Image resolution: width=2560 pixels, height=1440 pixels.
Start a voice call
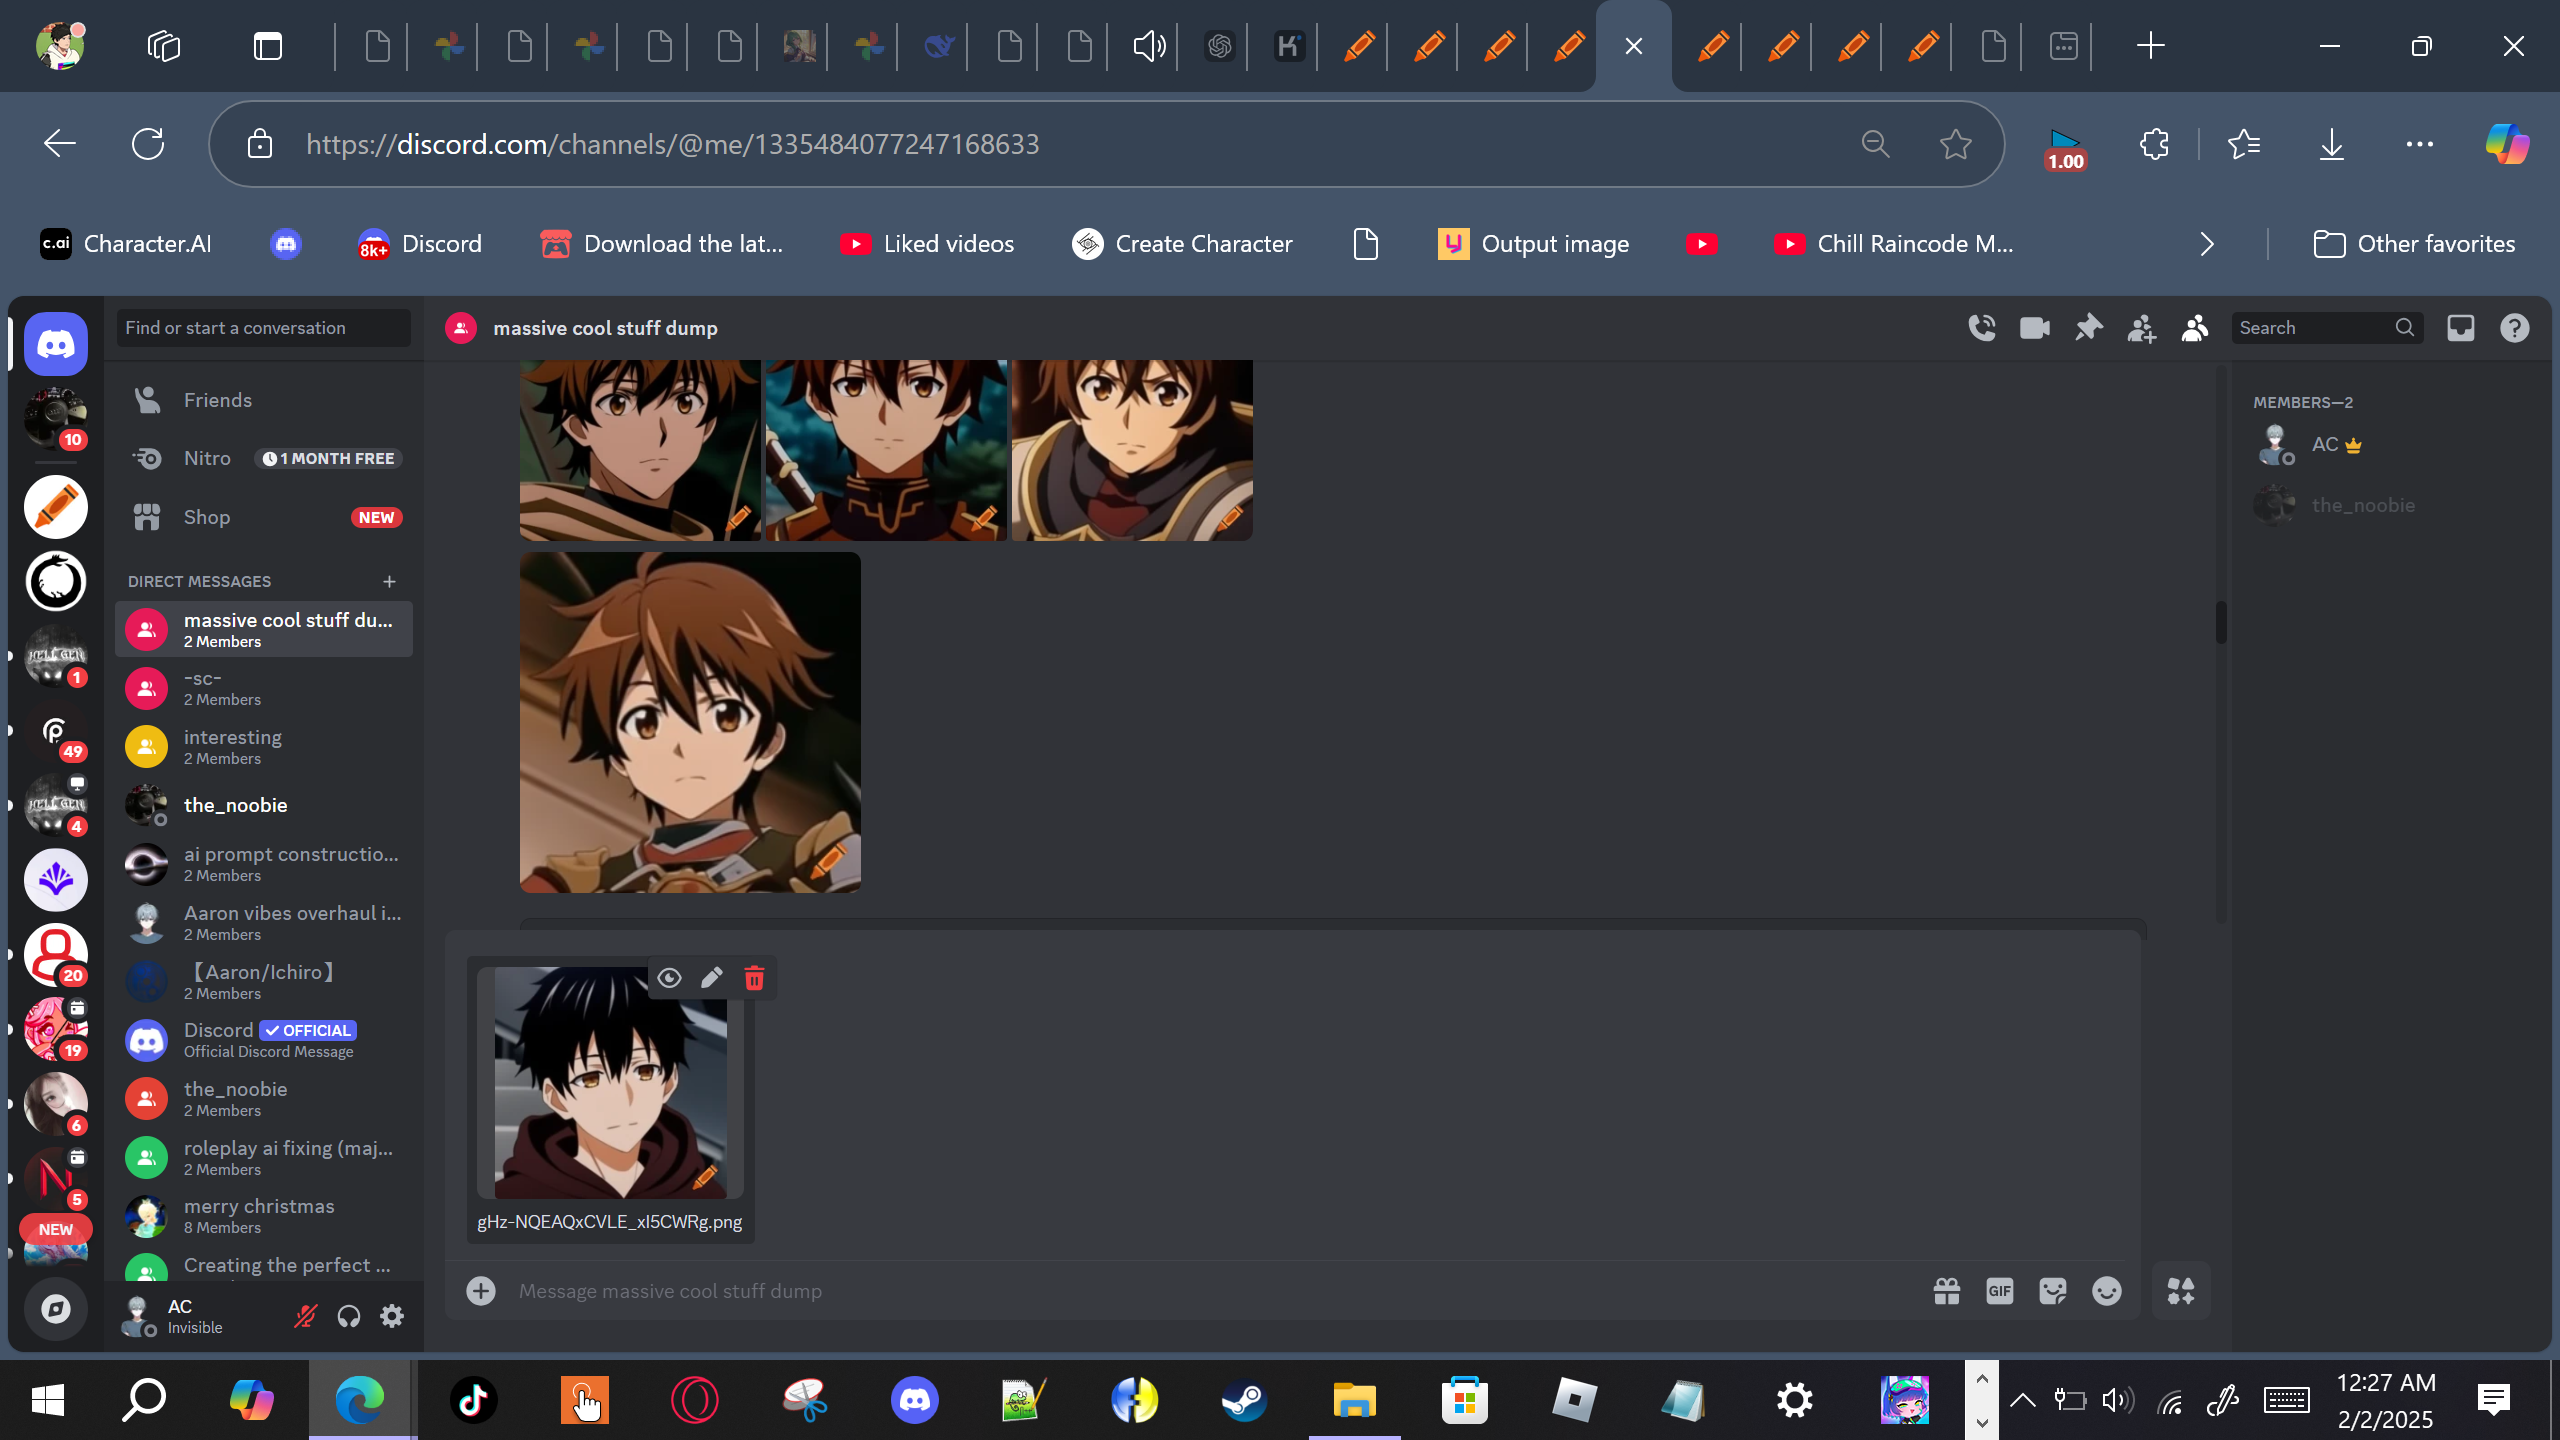tap(1981, 328)
